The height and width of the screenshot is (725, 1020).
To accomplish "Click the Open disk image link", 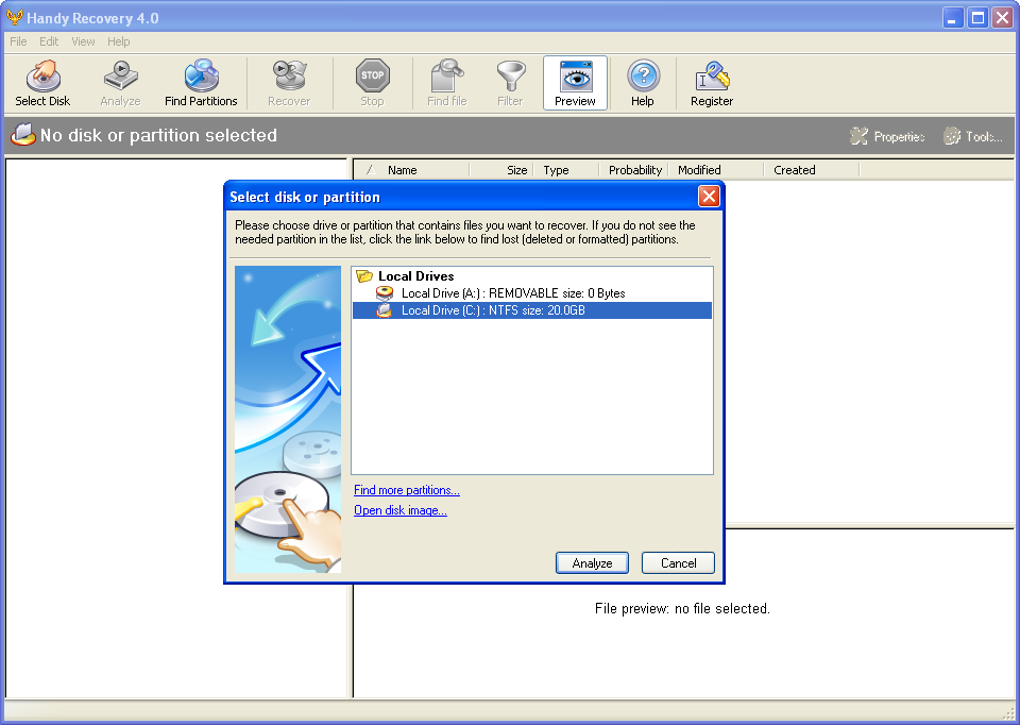I will click(x=400, y=510).
